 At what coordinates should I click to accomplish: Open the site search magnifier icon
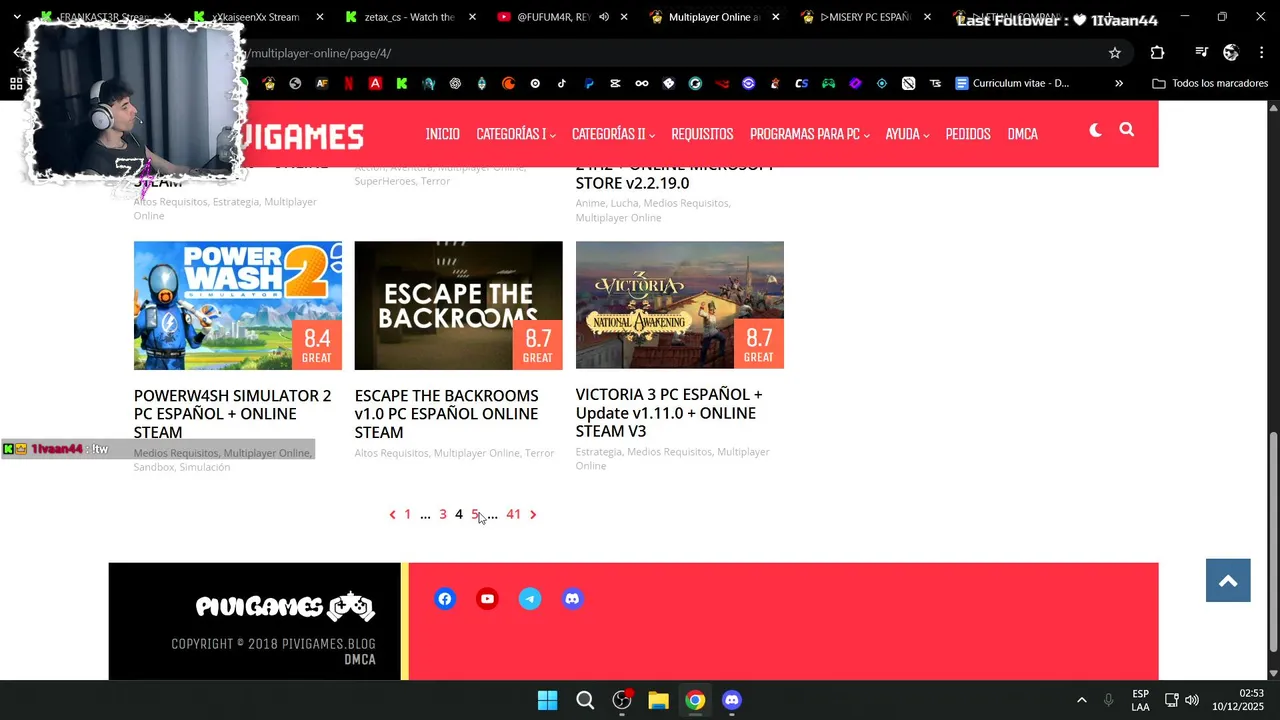click(x=1126, y=130)
